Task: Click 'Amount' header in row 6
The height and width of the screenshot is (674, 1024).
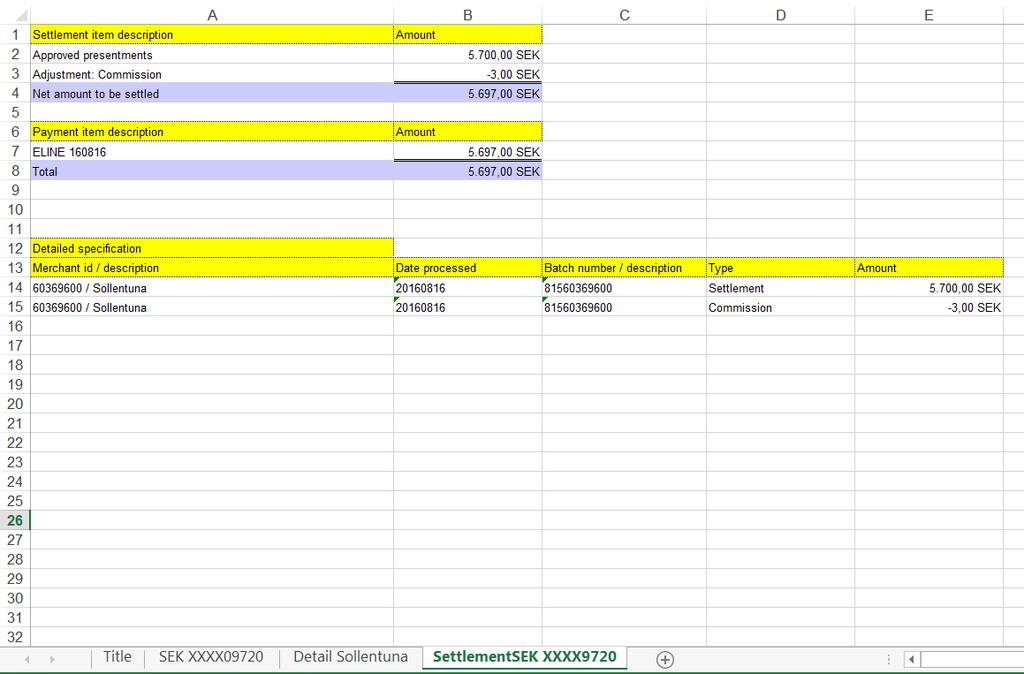Action: tap(468, 132)
